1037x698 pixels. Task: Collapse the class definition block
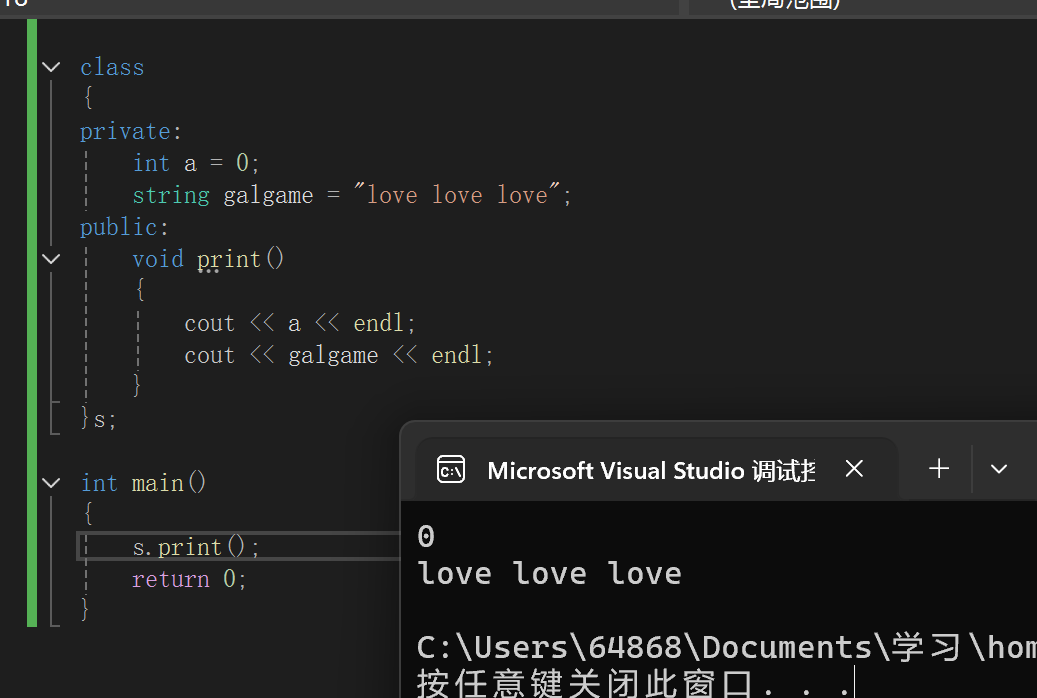[51, 67]
